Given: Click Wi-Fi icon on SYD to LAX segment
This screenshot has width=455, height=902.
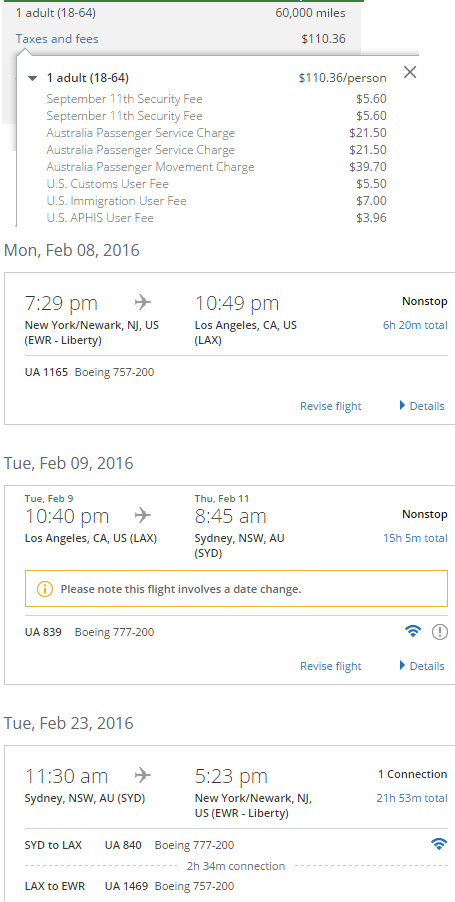Looking at the screenshot, I should (439, 844).
